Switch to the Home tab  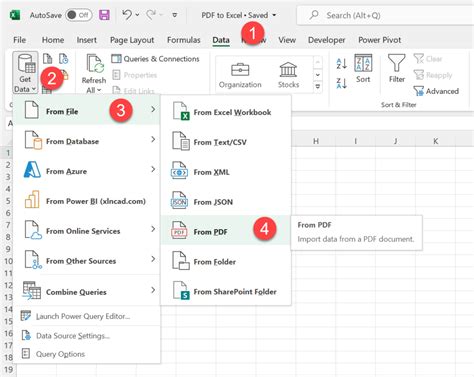coord(53,40)
